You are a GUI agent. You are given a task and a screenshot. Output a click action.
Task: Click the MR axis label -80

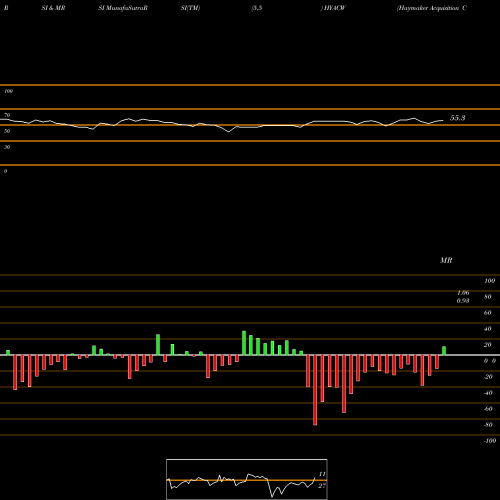[x=488, y=425]
